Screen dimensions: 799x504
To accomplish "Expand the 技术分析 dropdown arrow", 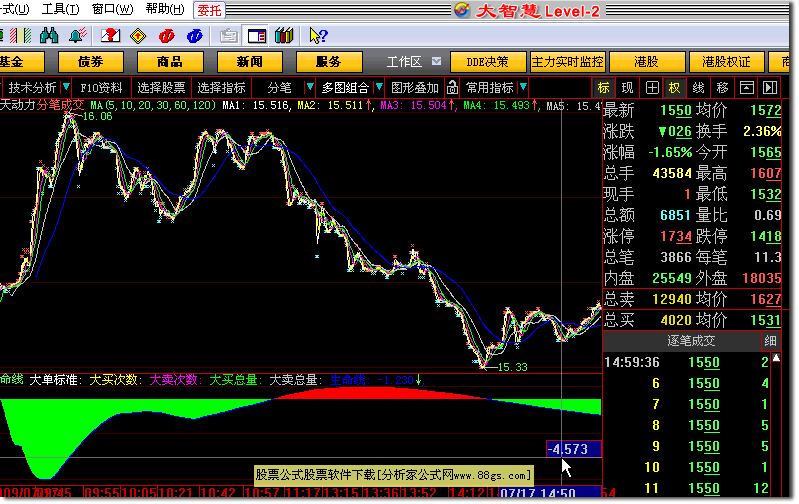I will [x=65, y=87].
